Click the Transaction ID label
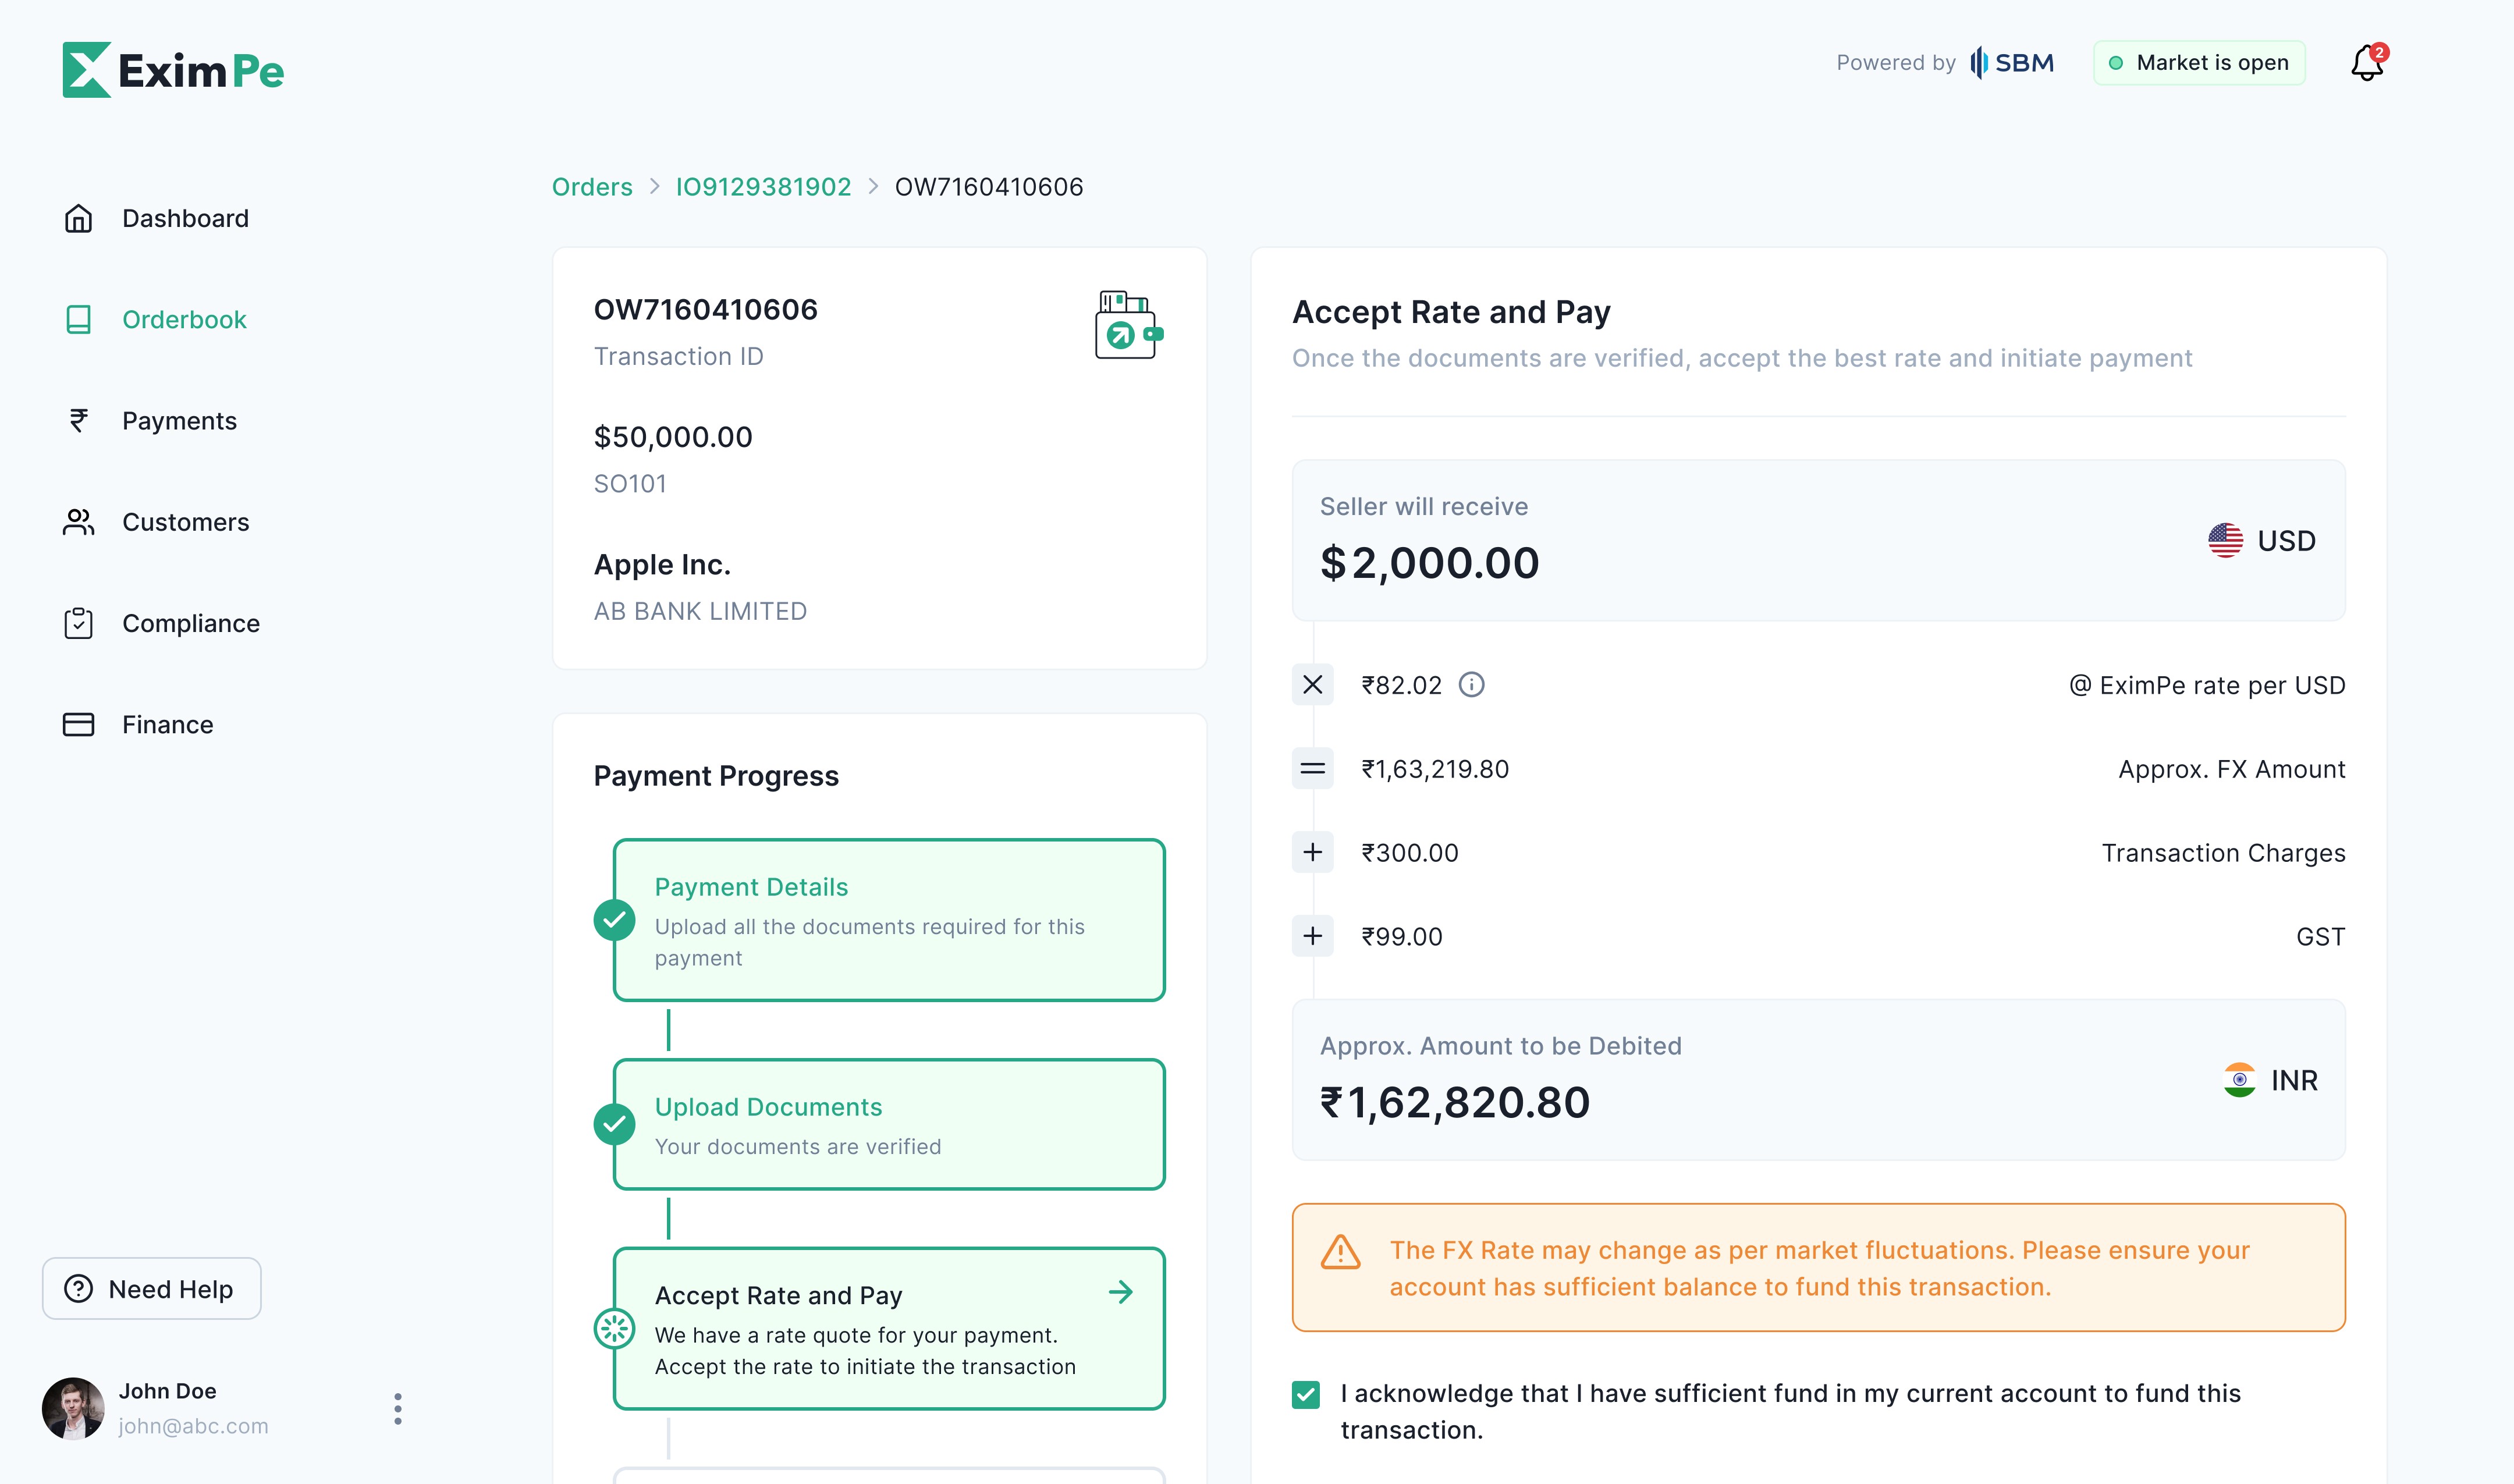 pyautogui.click(x=678, y=356)
